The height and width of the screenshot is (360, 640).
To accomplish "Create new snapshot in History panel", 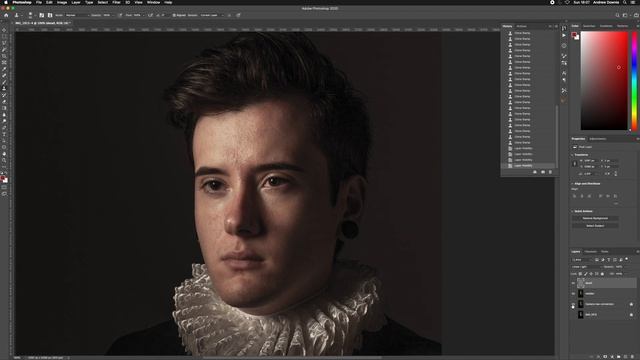I will point(543,172).
